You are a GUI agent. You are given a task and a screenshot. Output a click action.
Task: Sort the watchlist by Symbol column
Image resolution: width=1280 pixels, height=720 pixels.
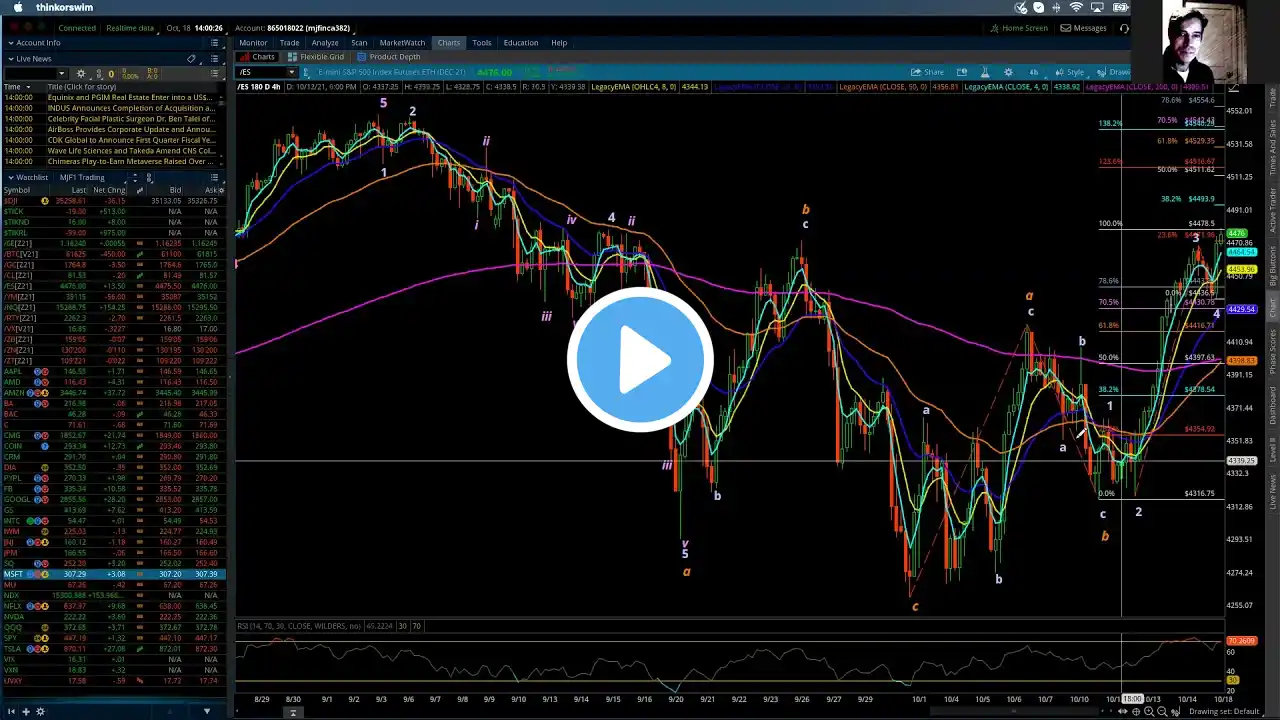17,190
